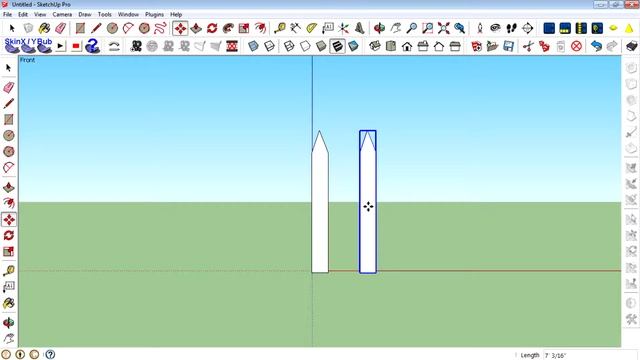Select the Follow Me tool
Image resolution: width=640 pixels, height=360 pixels.
(x=228, y=28)
